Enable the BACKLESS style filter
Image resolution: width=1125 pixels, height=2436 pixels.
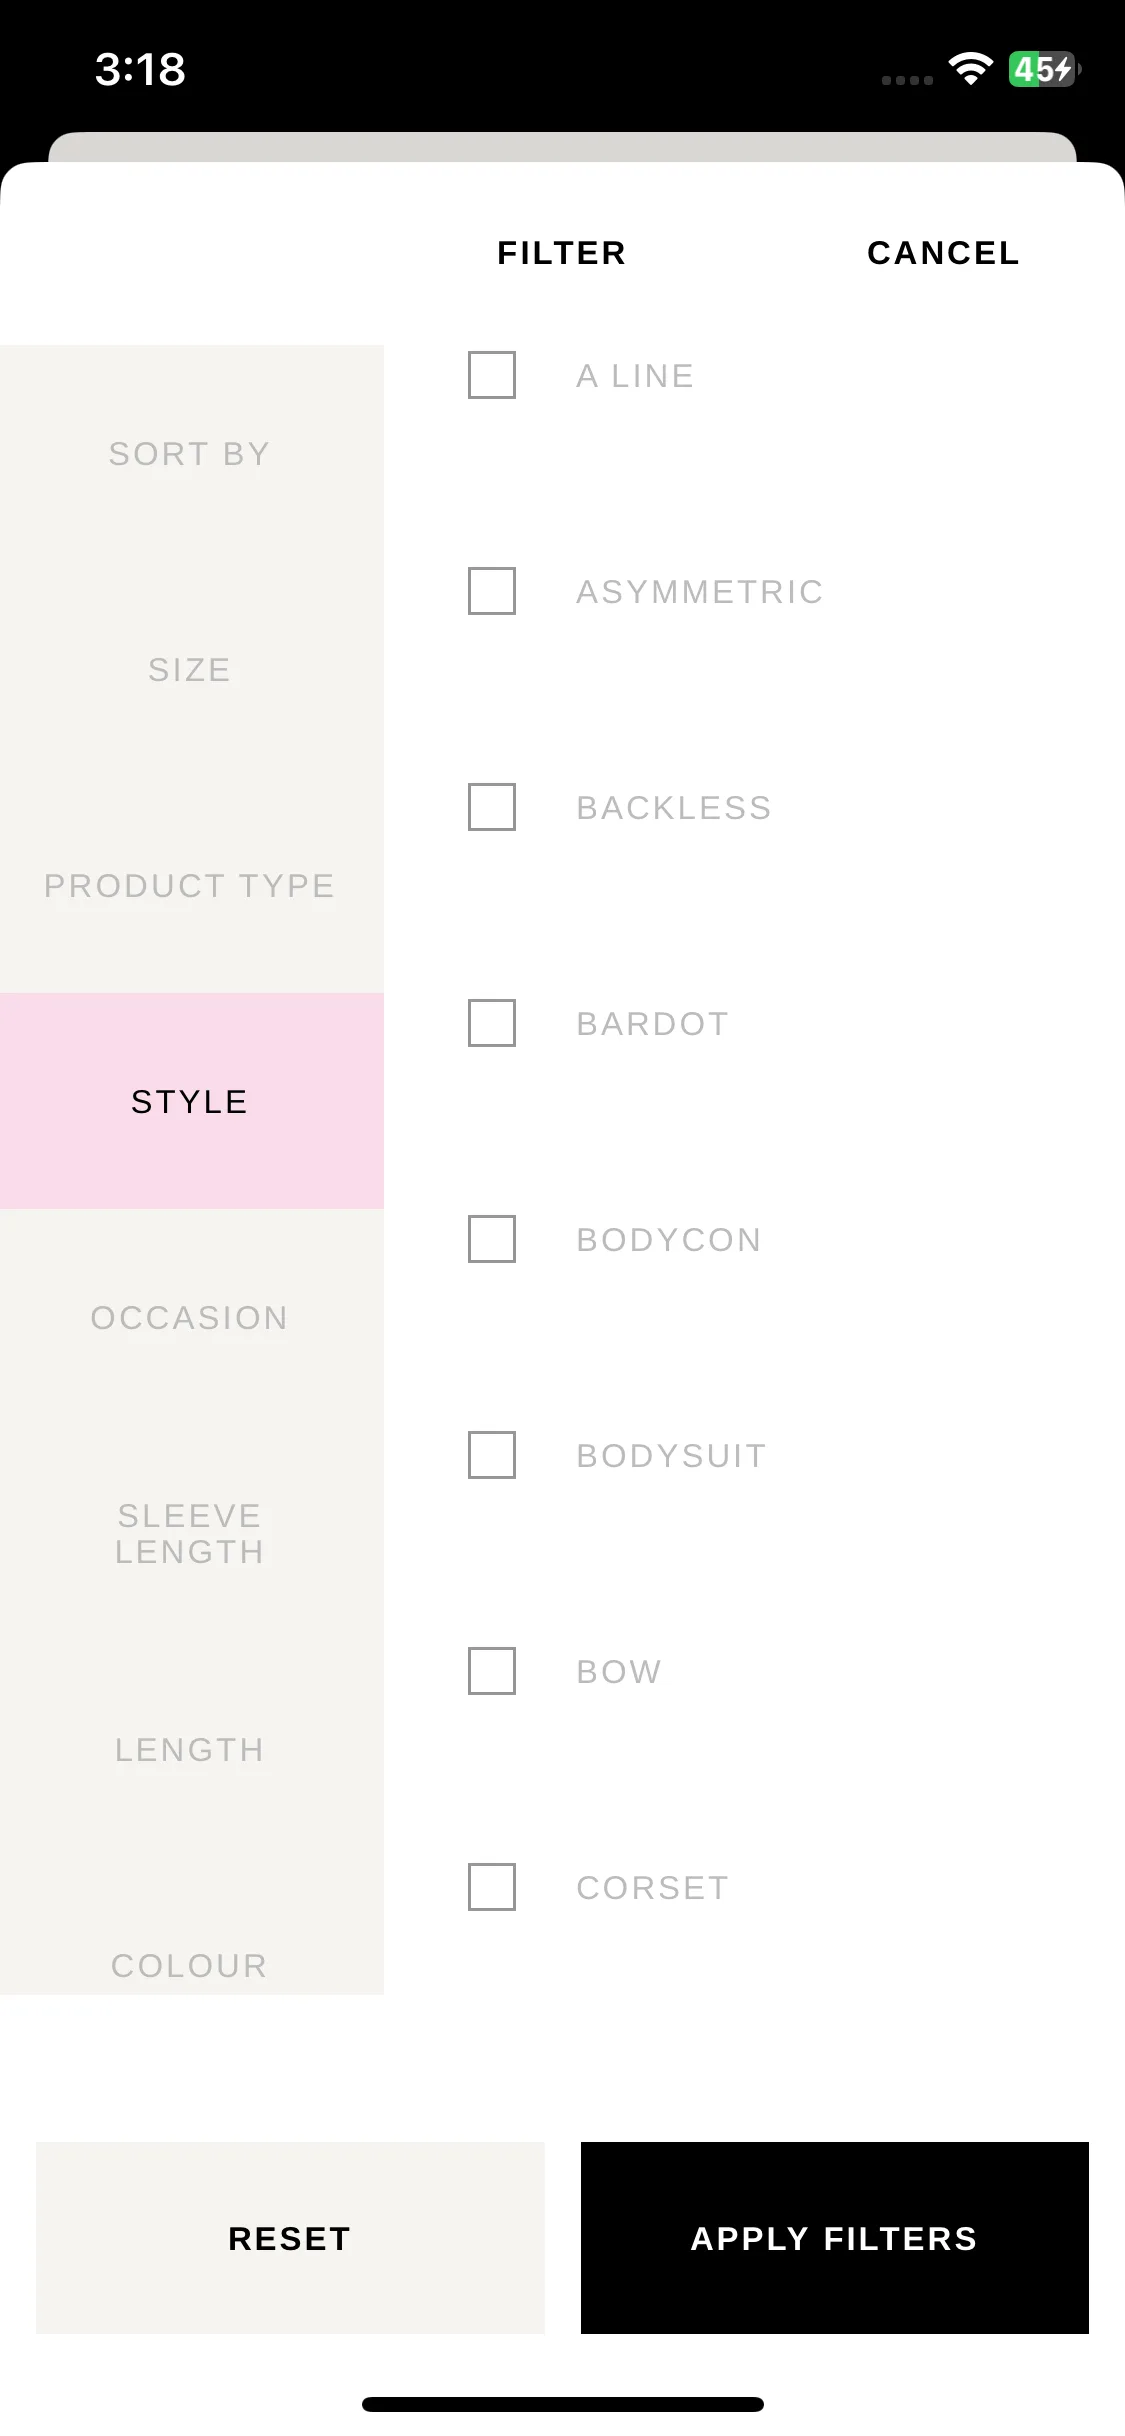(492, 807)
